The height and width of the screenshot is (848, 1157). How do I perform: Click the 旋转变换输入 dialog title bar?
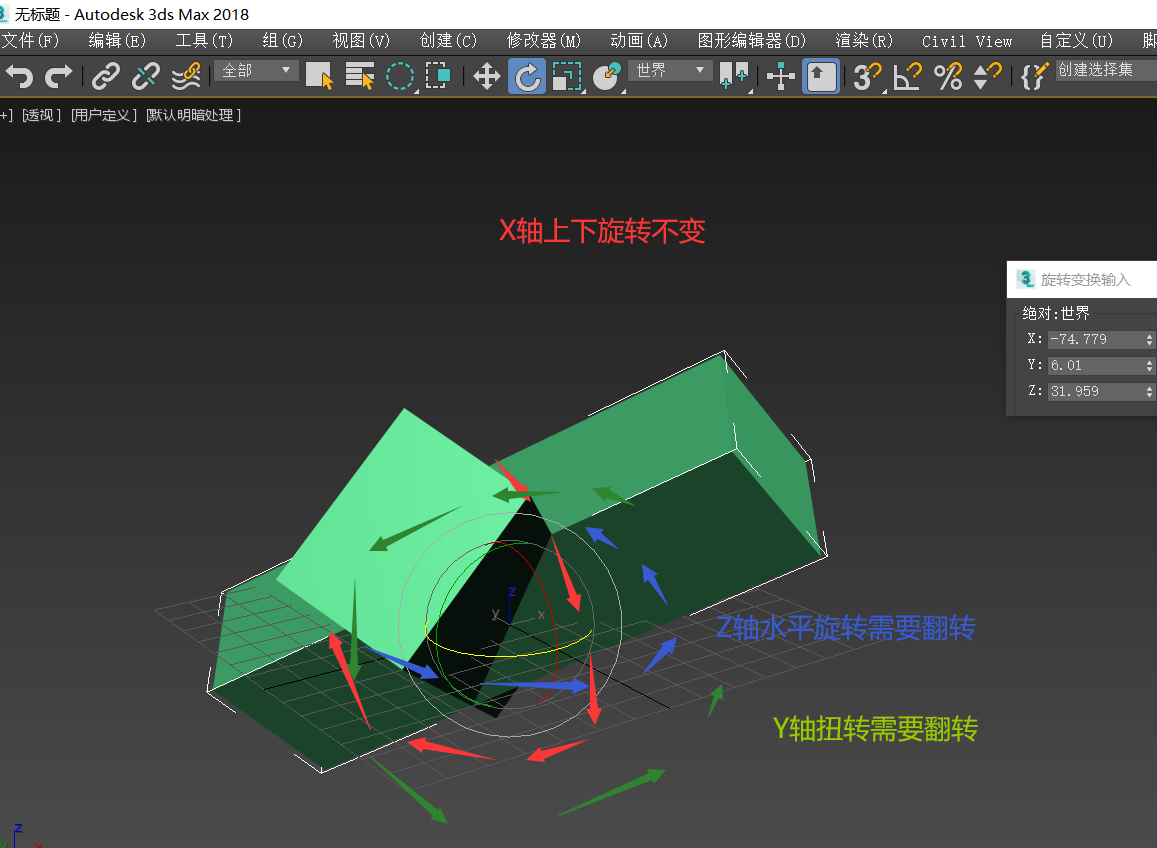[x=1082, y=280]
